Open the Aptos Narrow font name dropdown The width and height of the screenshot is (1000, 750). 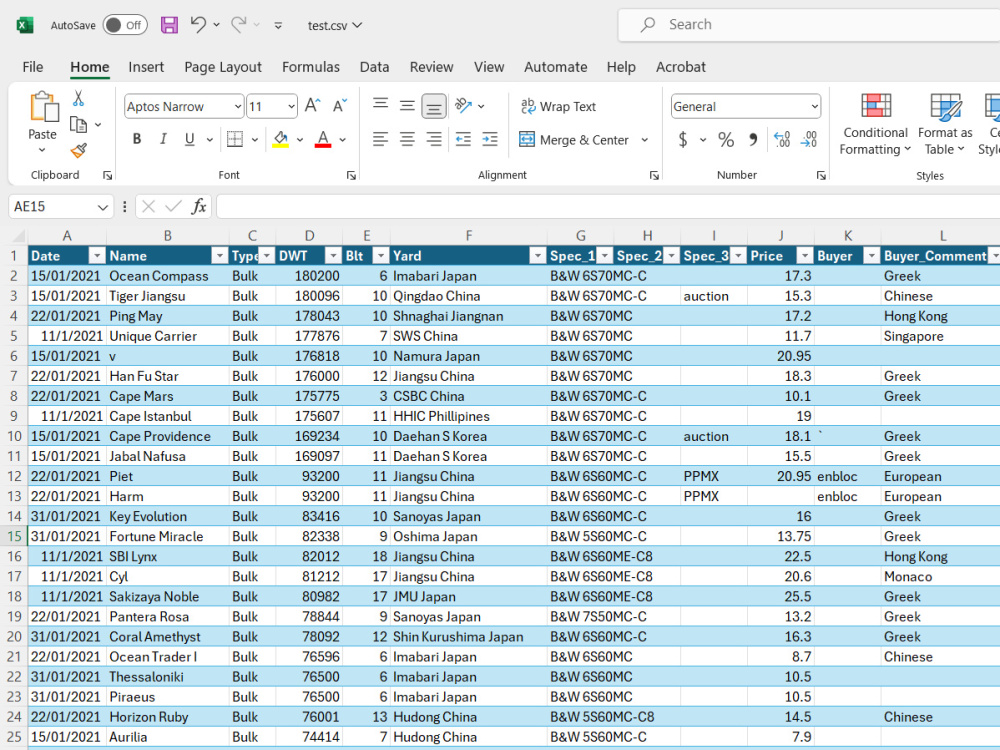tap(237, 107)
